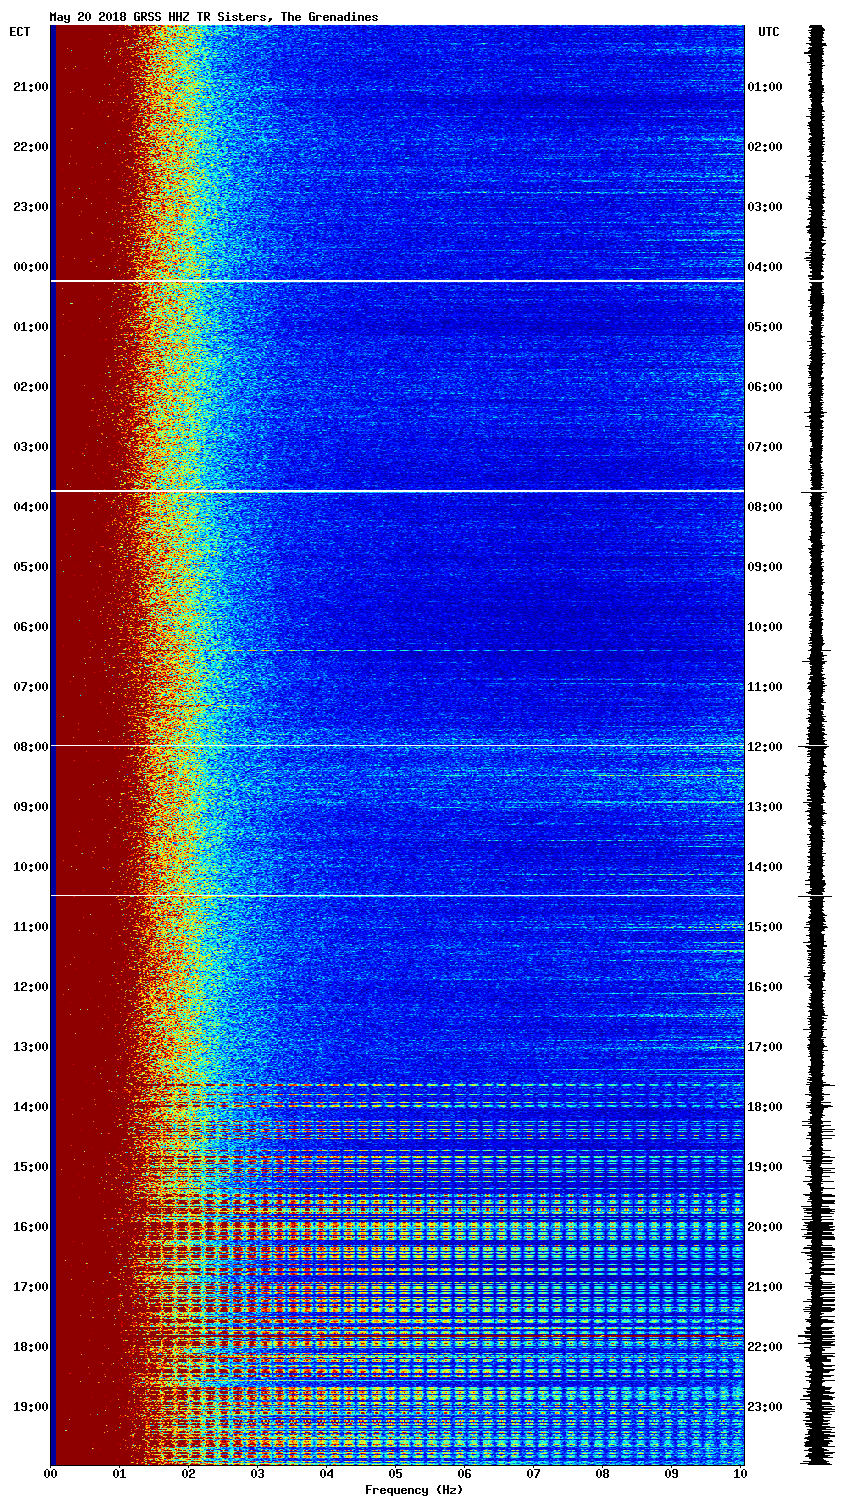Click the 14:00 label on the ECT axis

coord(30,1107)
